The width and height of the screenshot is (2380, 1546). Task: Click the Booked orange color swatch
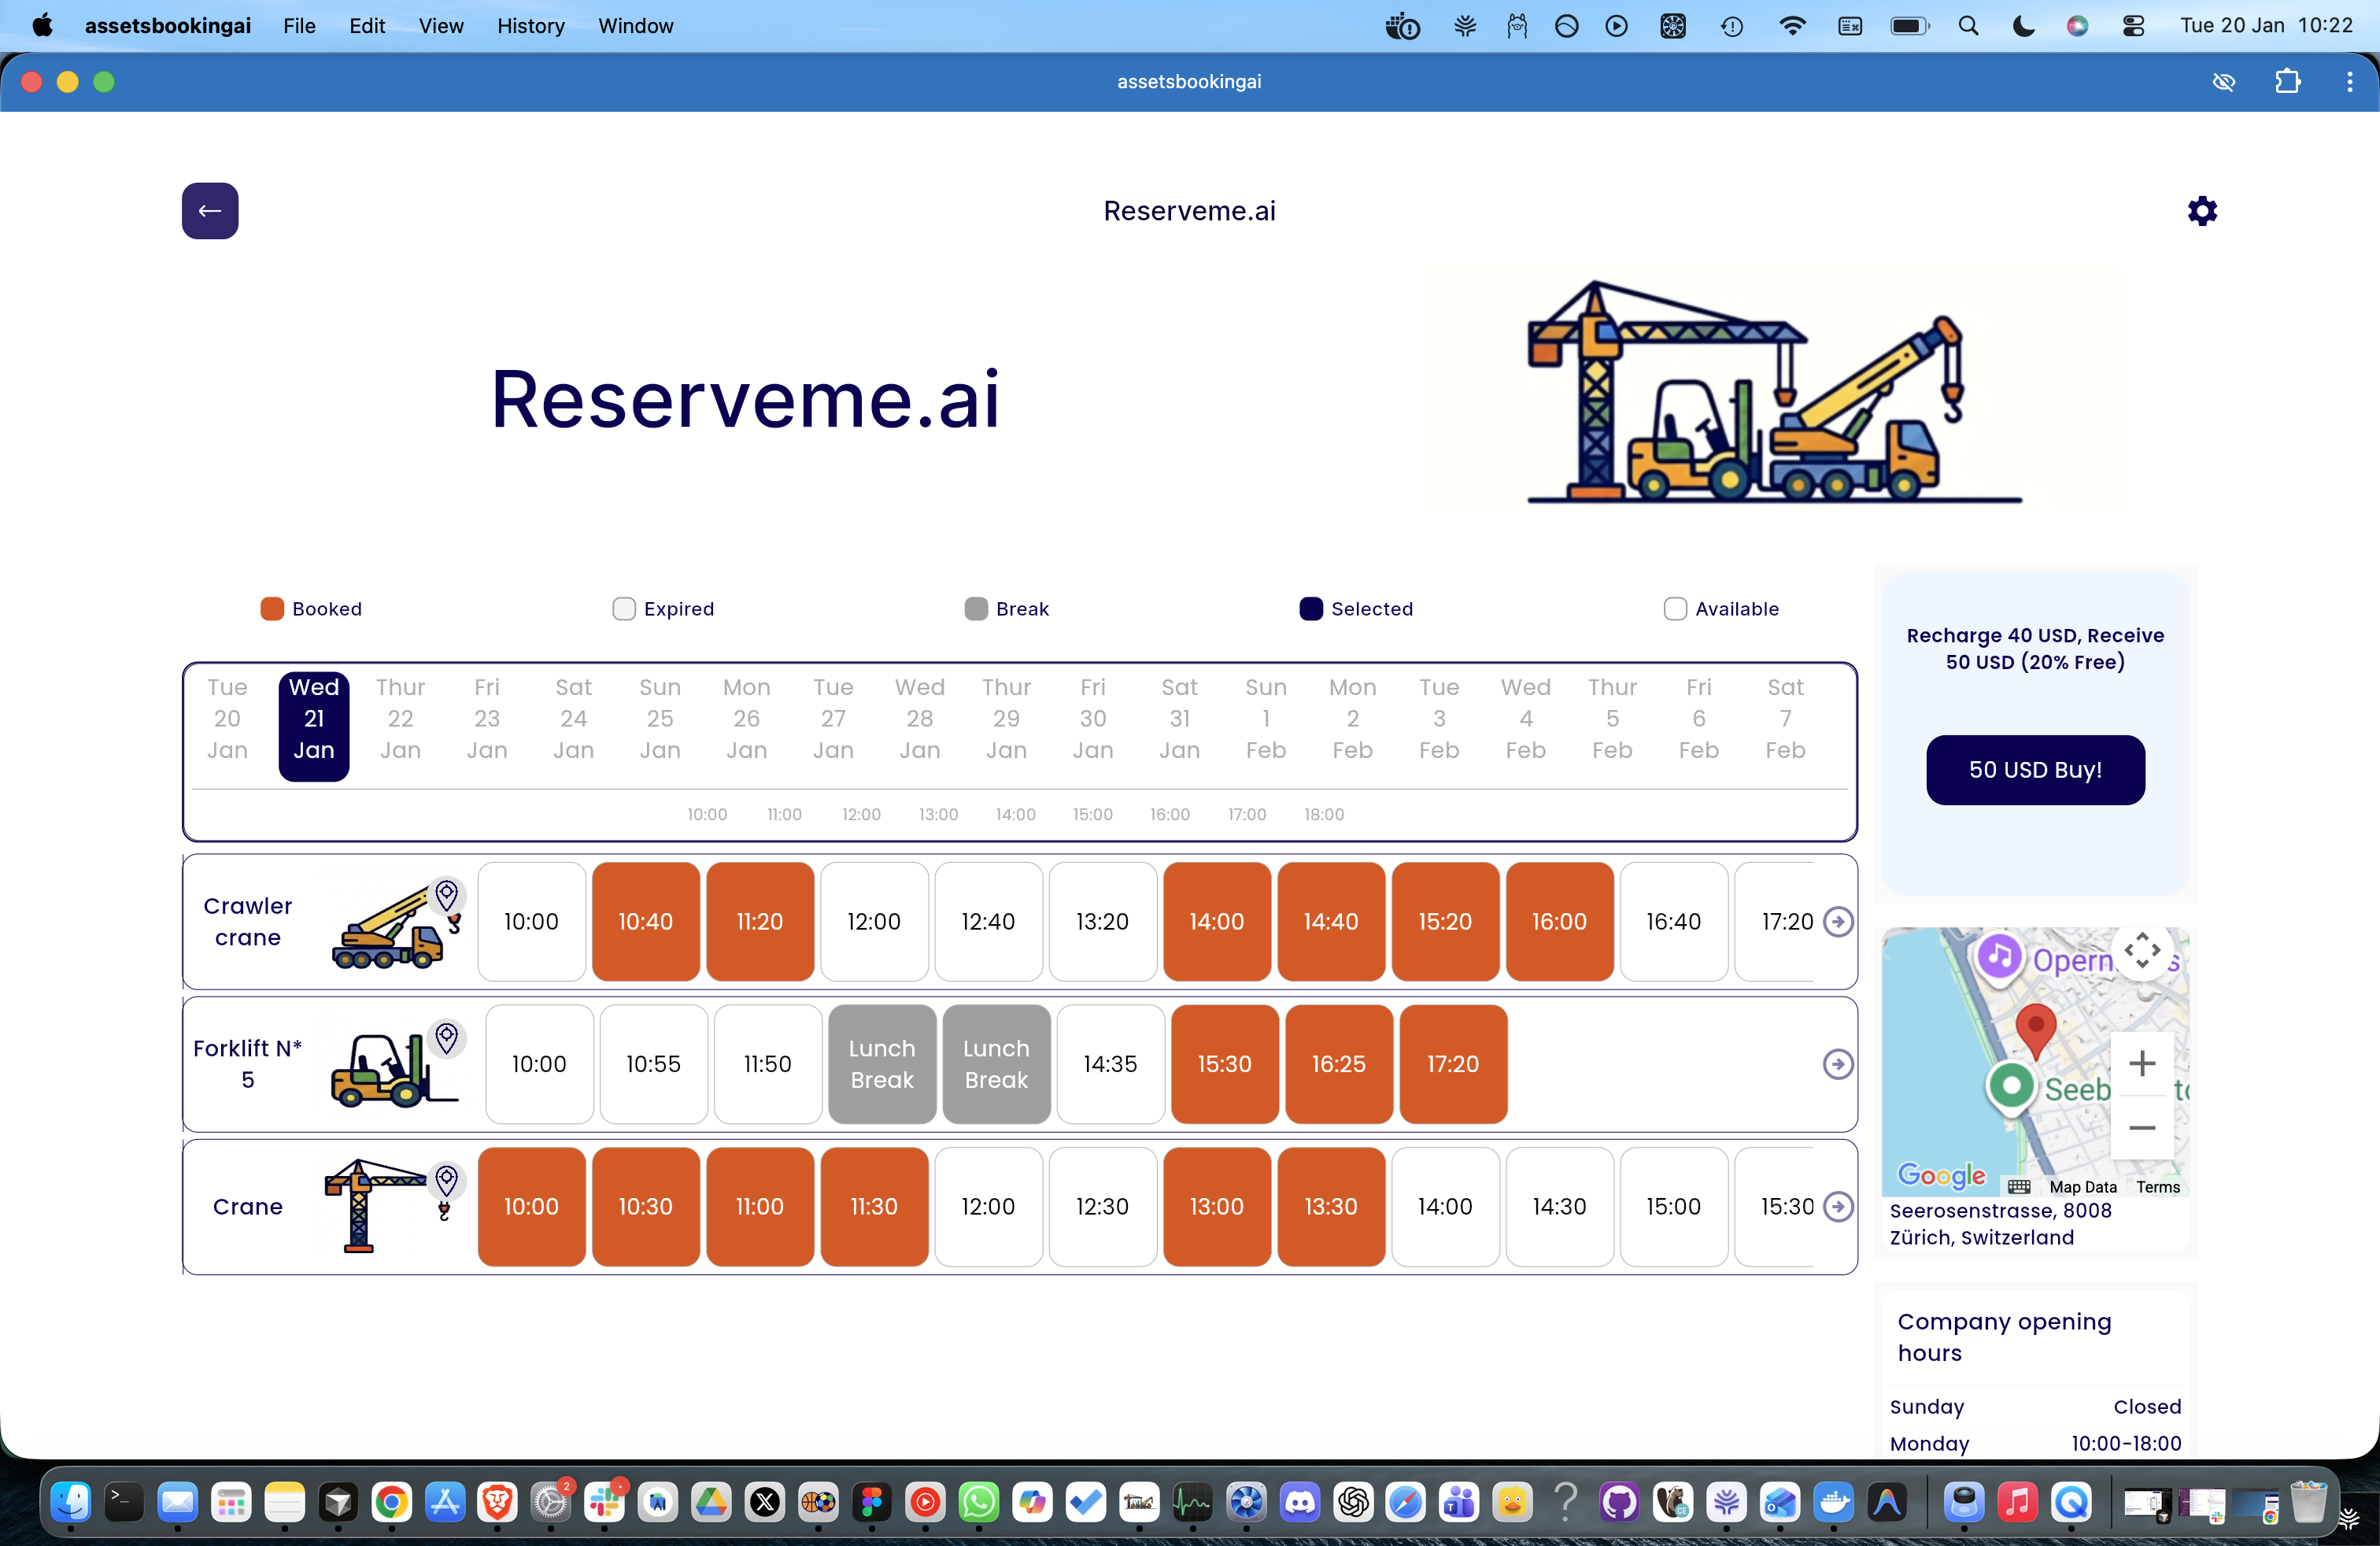coord(271,609)
